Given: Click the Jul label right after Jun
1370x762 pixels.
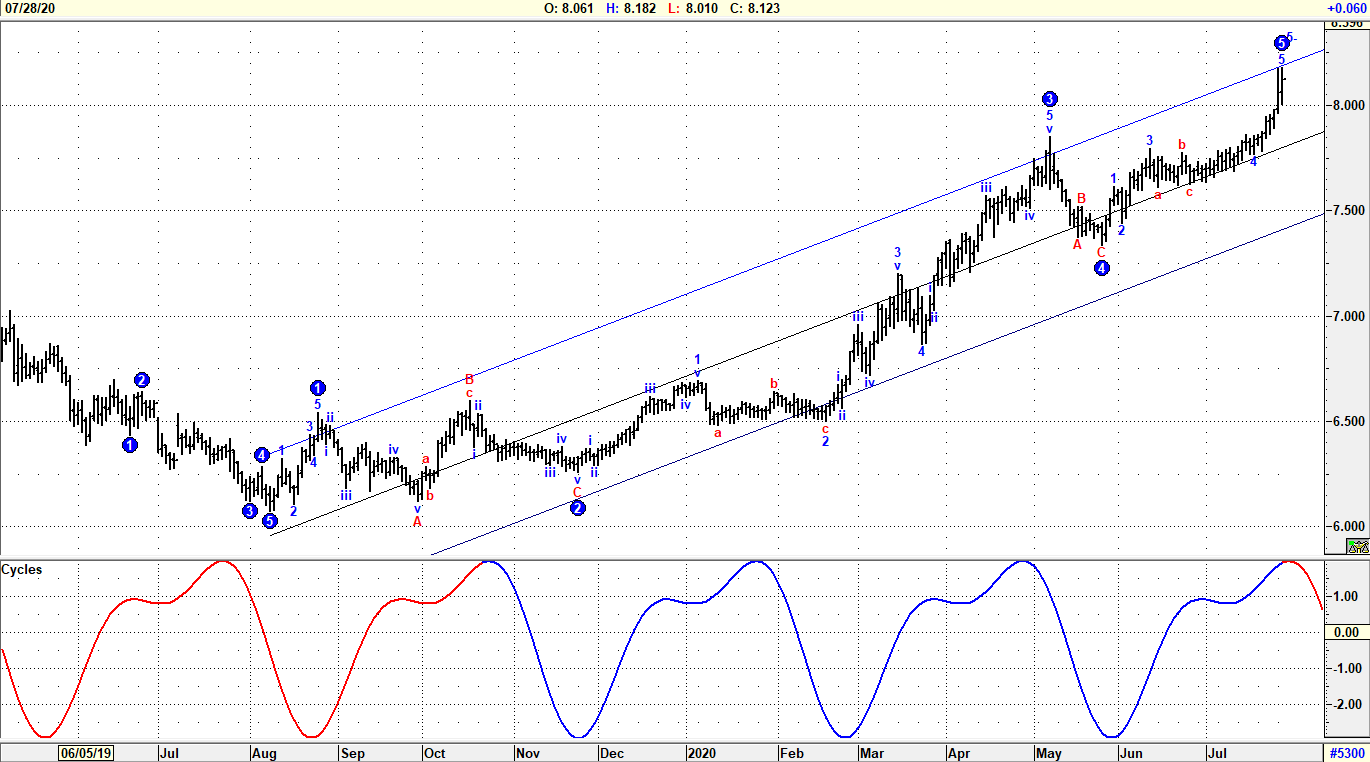Looking at the screenshot, I should (1218, 752).
